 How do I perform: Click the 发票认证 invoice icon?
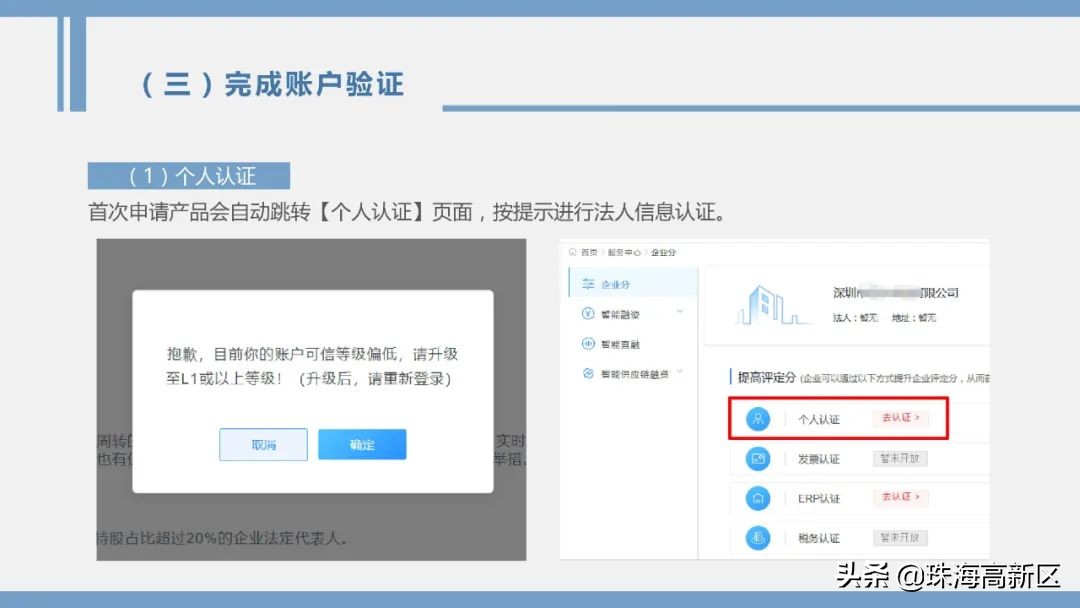coord(757,458)
